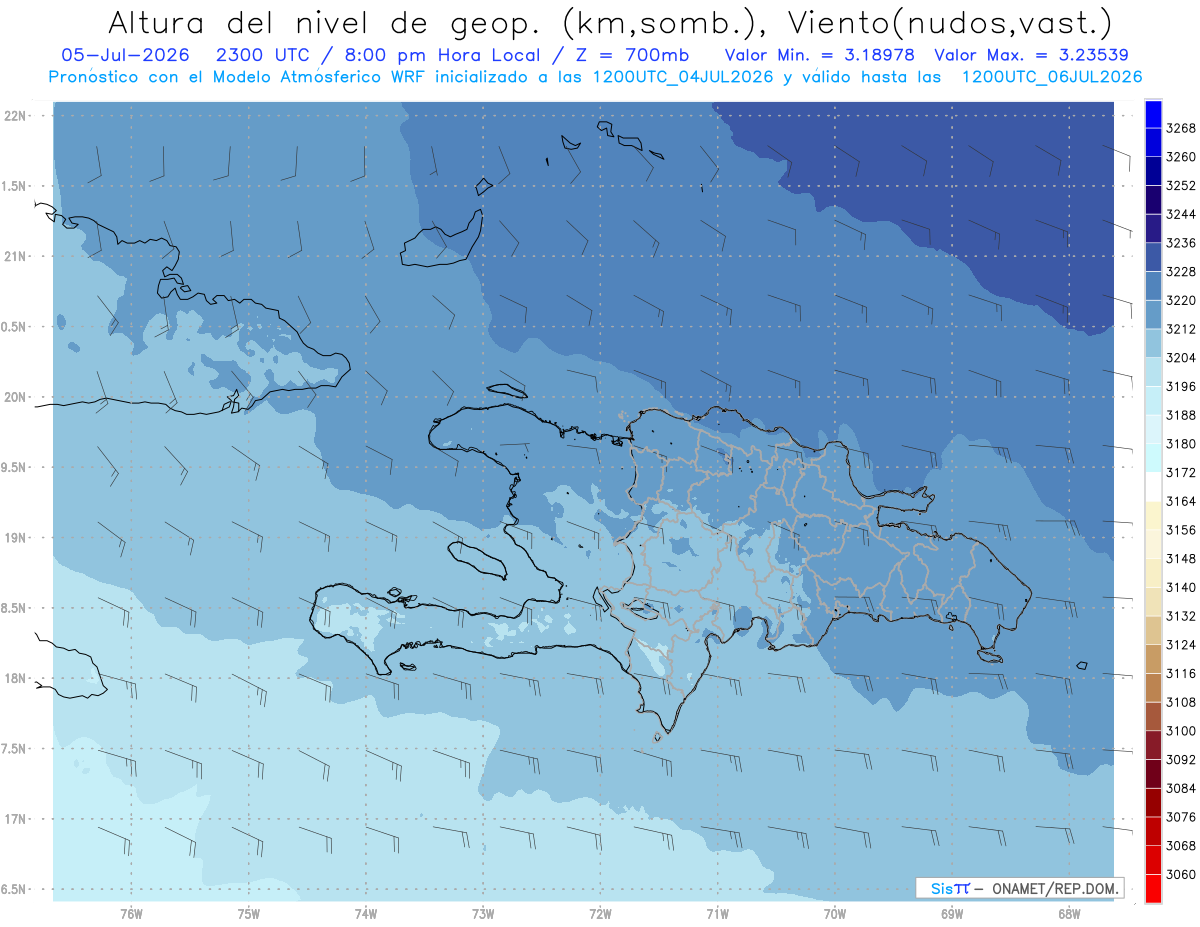Click legend swatch between 3116 and 3124

(x=1153, y=659)
